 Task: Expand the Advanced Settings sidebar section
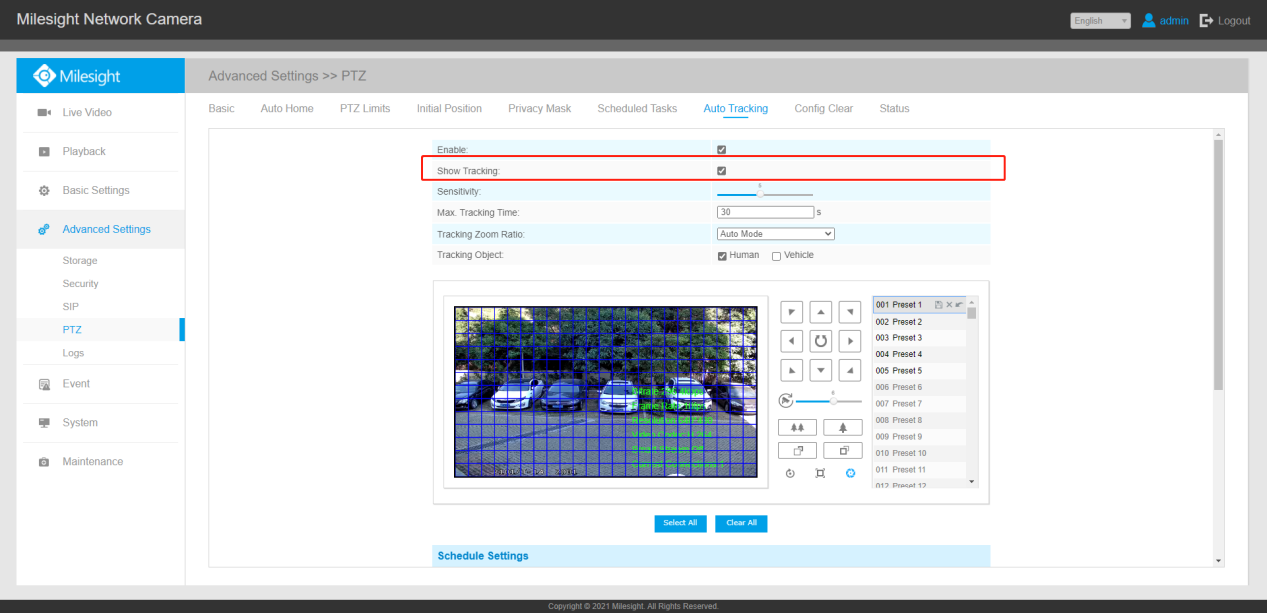100,229
